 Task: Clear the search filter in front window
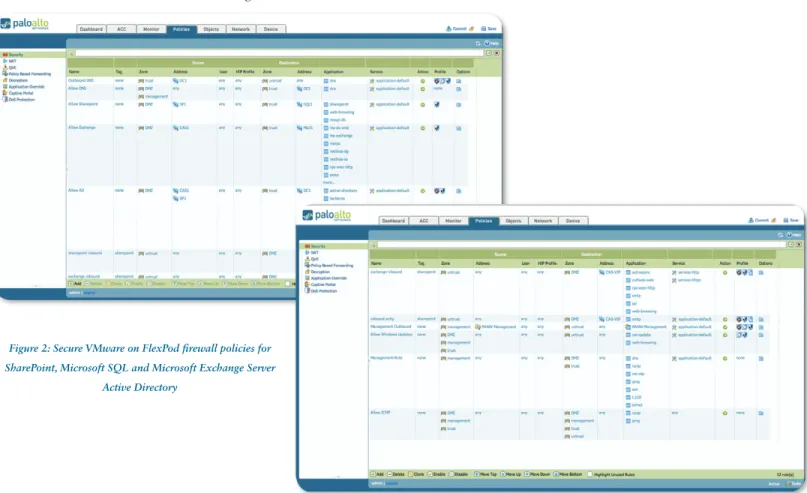point(799,244)
